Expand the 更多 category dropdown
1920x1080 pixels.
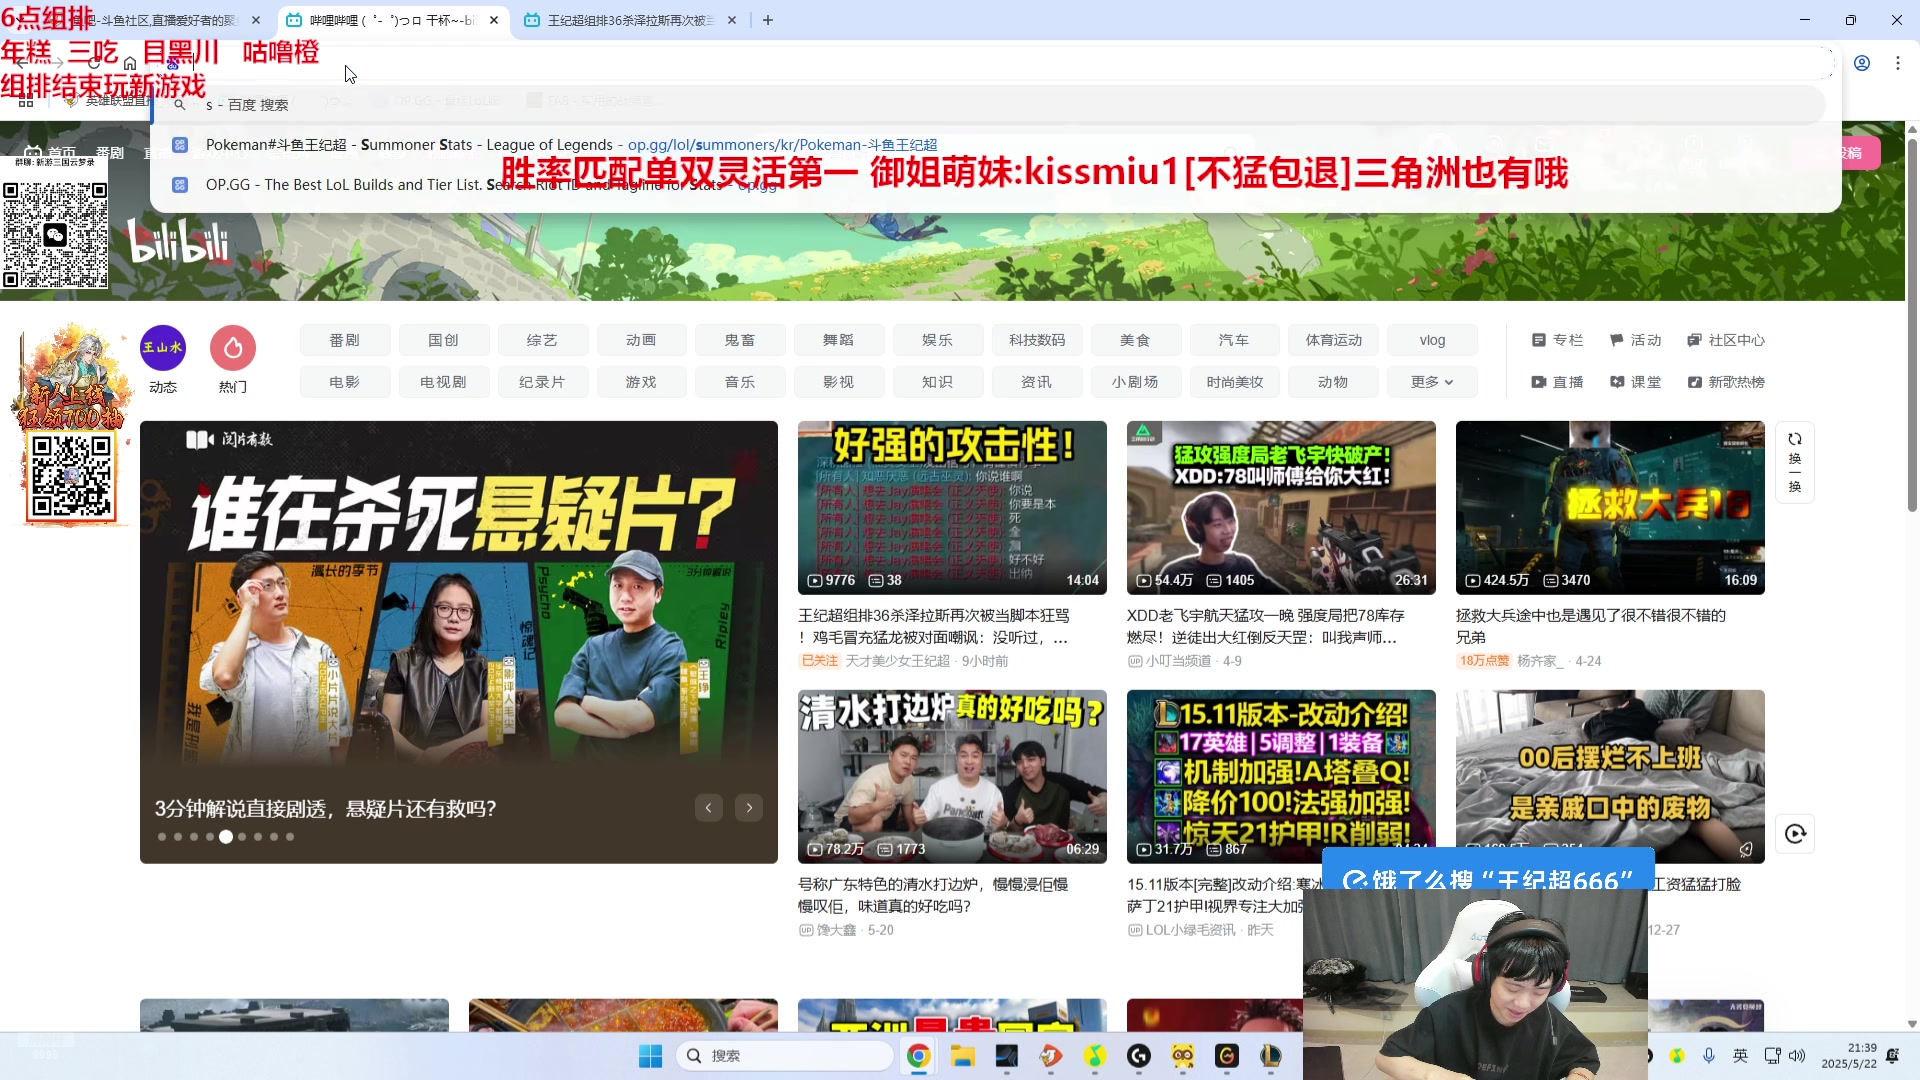[x=1432, y=382]
